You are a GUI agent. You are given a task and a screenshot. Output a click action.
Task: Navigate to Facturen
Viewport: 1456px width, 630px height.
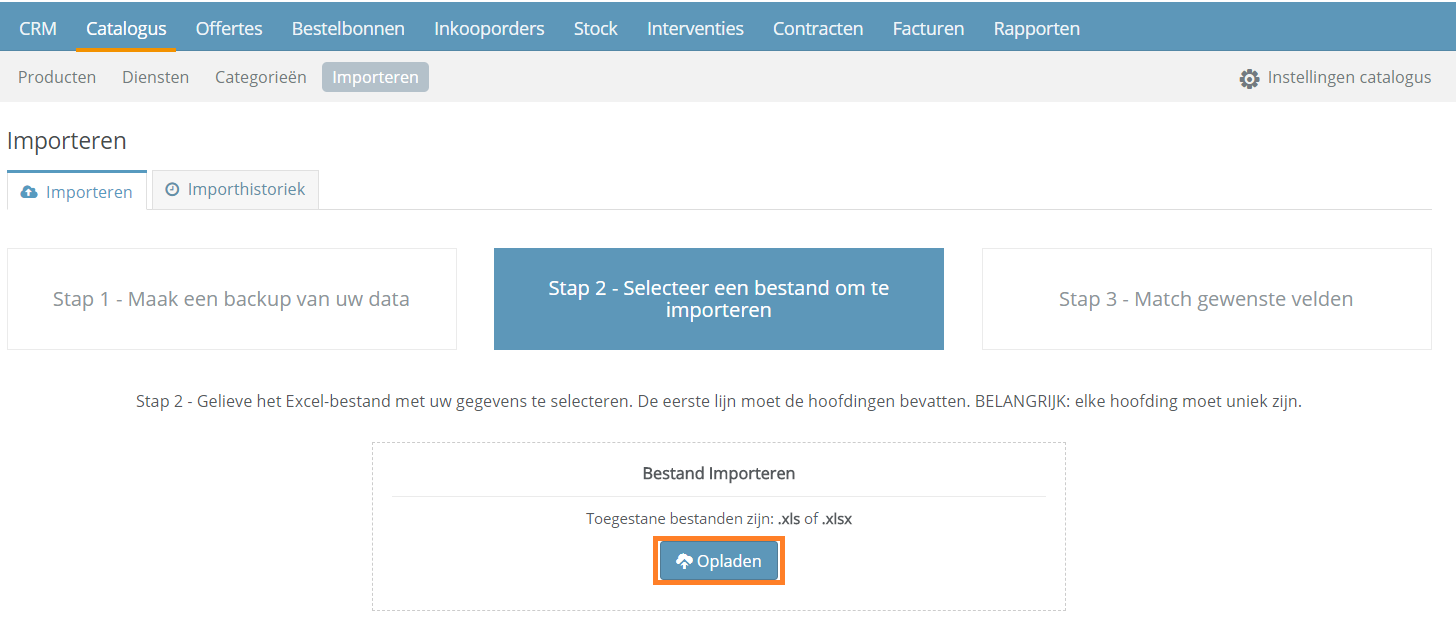point(929,29)
